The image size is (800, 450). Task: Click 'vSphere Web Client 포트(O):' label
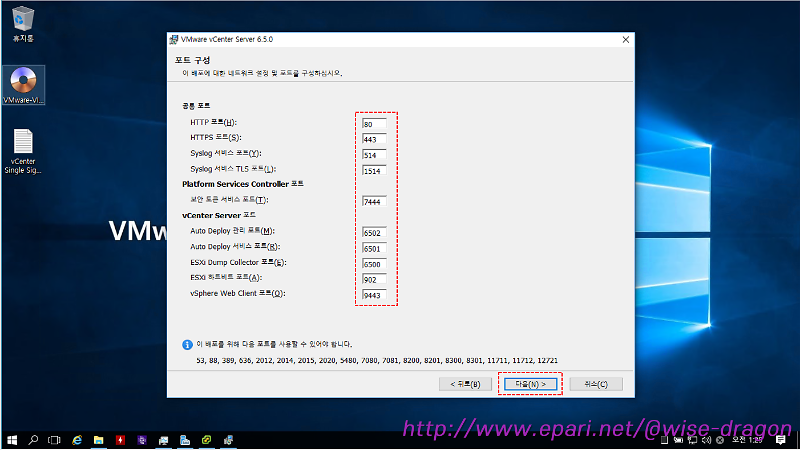(x=238, y=293)
